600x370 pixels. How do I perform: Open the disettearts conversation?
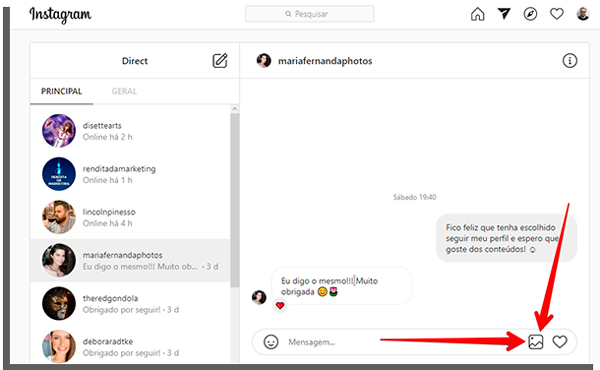[130, 131]
